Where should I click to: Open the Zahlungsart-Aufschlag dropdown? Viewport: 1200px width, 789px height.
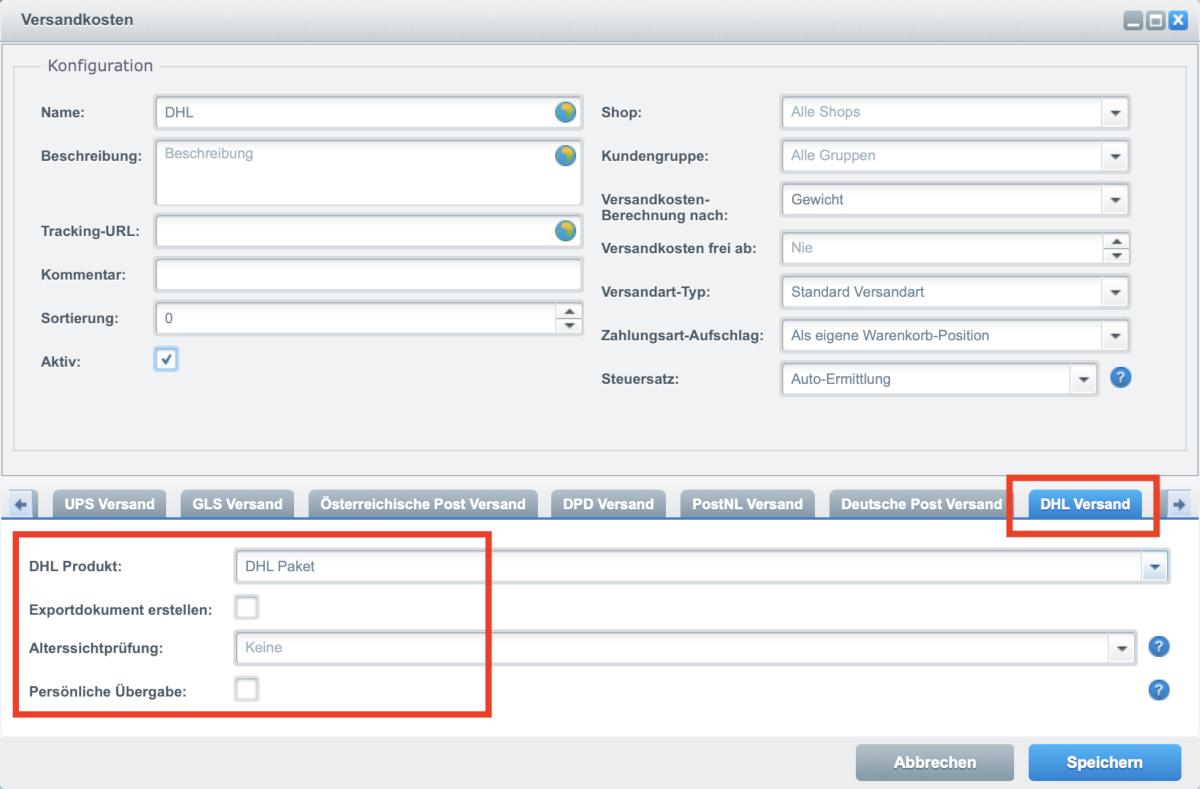[x=1115, y=335]
